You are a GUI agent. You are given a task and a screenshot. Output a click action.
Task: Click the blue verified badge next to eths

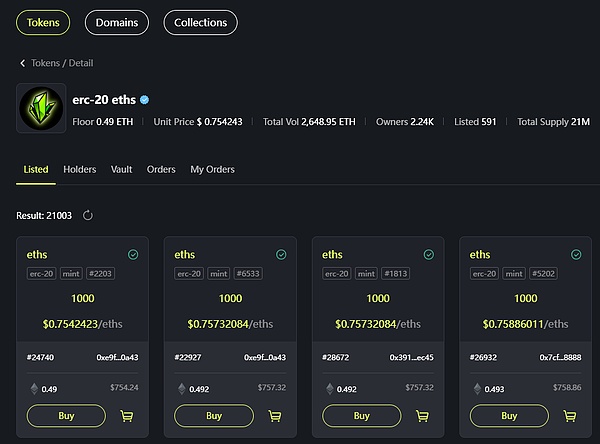pos(144,100)
